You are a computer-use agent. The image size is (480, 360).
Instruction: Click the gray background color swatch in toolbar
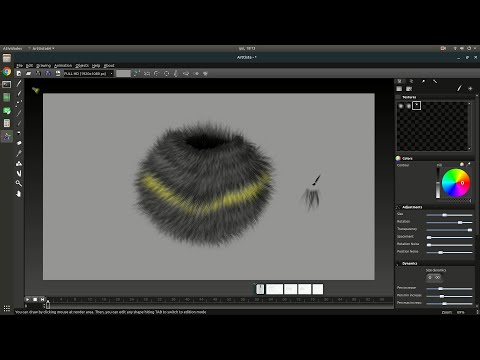click(x=123, y=73)
